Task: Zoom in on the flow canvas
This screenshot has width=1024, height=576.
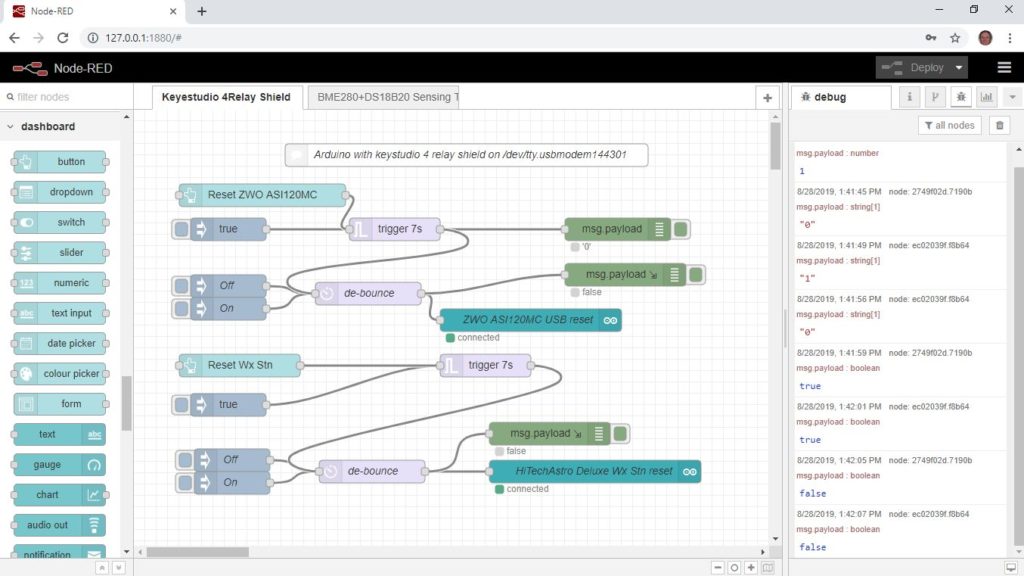Action: (751, 568)
